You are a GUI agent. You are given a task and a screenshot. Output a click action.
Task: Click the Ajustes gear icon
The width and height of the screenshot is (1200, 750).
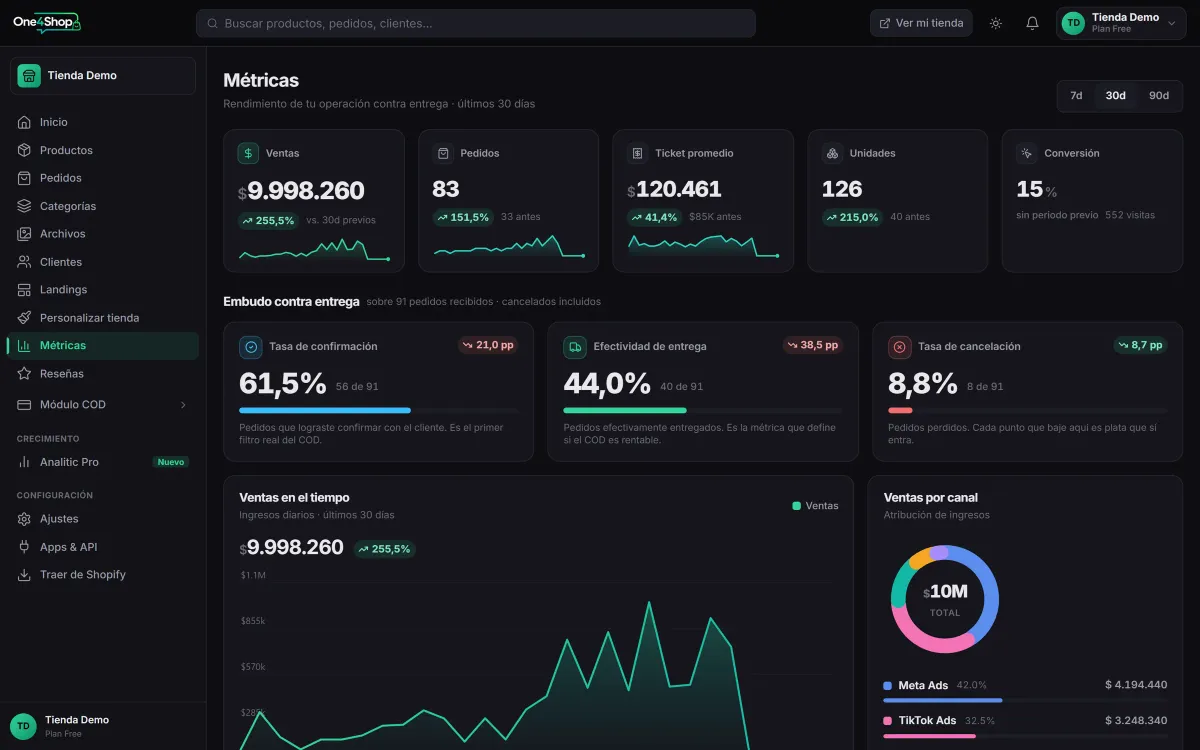point(24,519)
